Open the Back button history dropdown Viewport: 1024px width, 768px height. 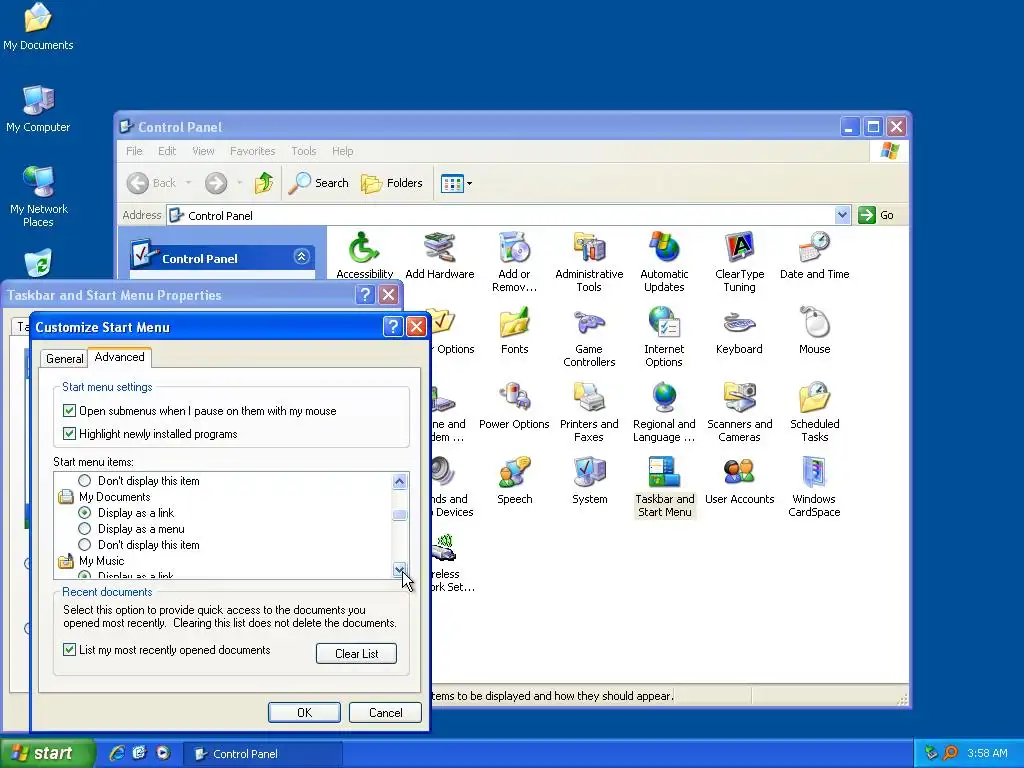click(x=188, y=183)
